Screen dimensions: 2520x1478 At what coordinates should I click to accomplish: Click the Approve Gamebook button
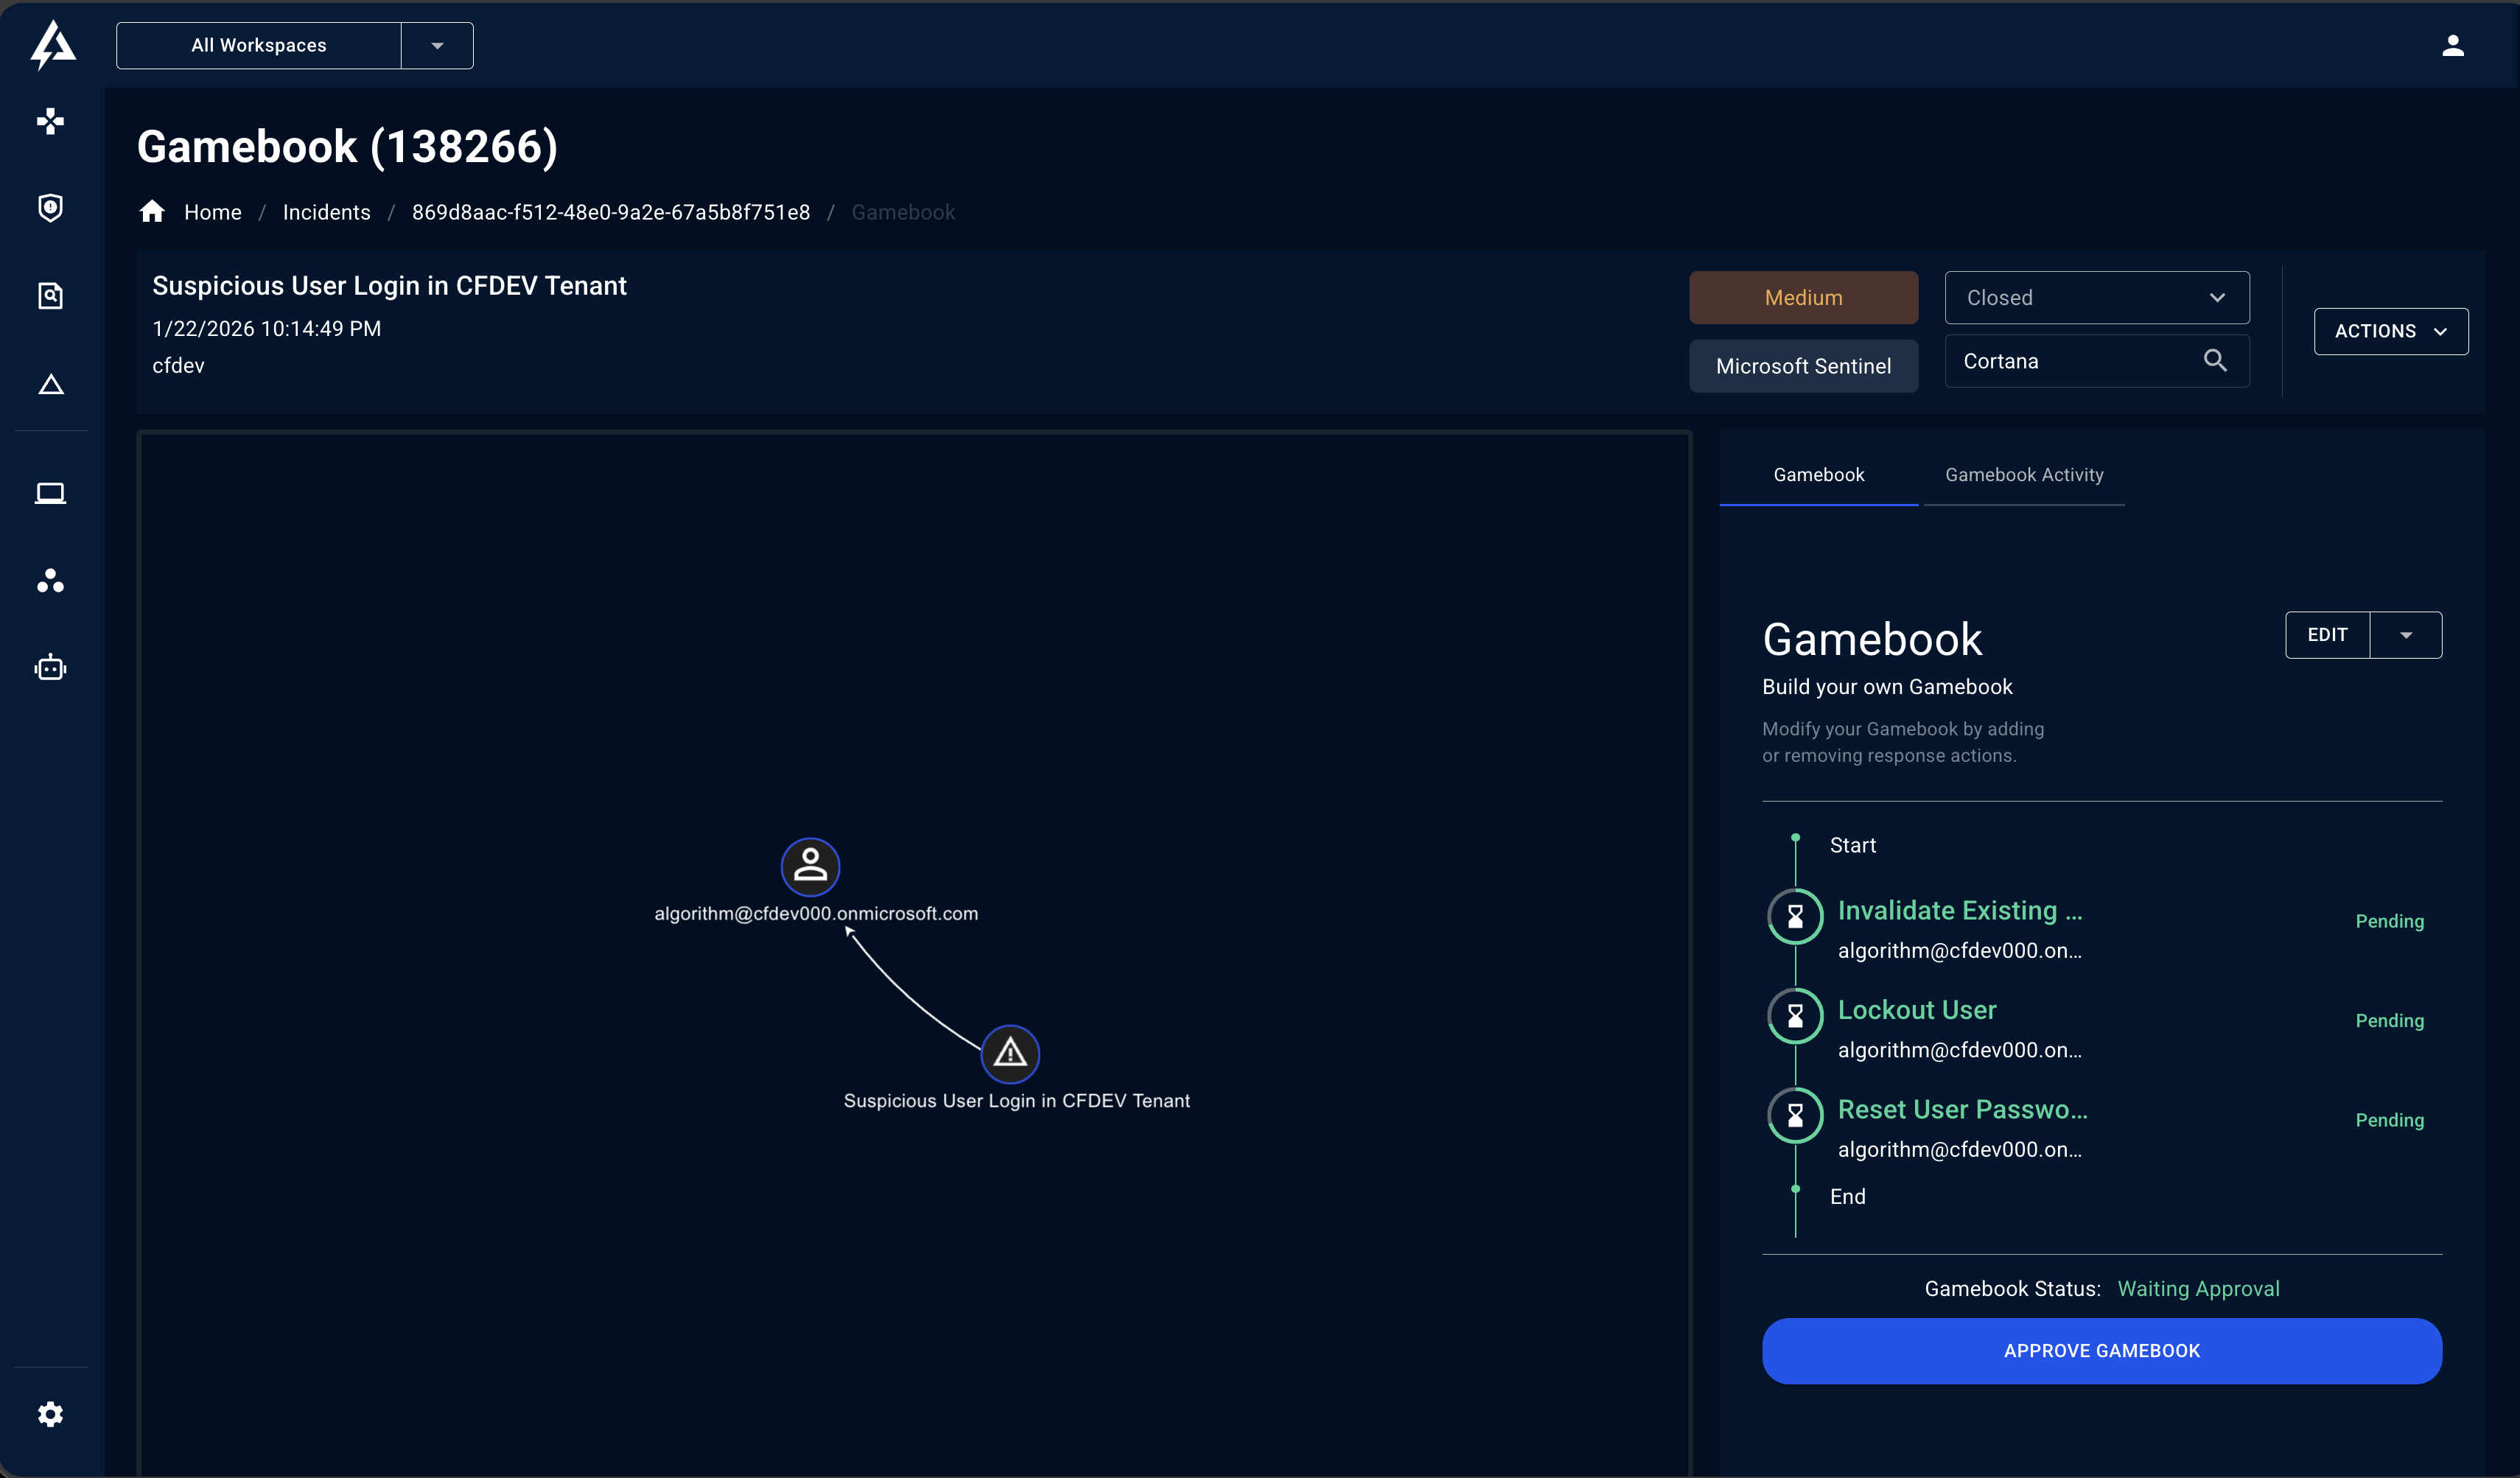[2101, 1350]
